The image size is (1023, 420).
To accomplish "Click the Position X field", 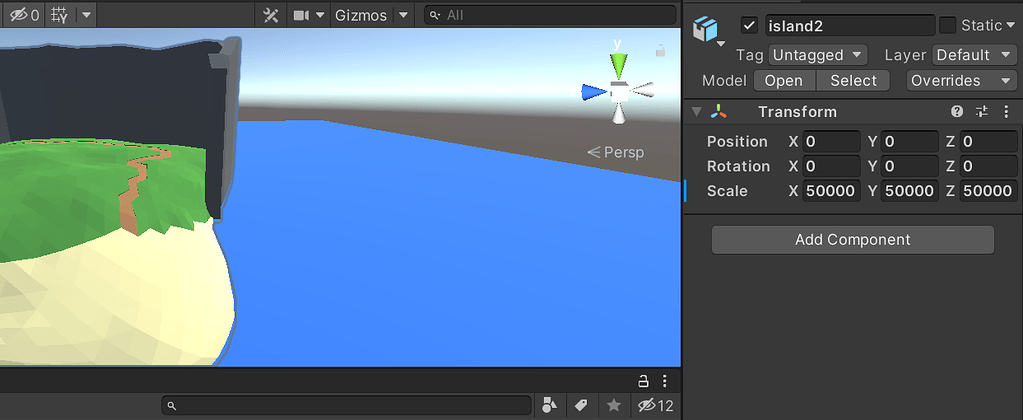I will 831,142.
